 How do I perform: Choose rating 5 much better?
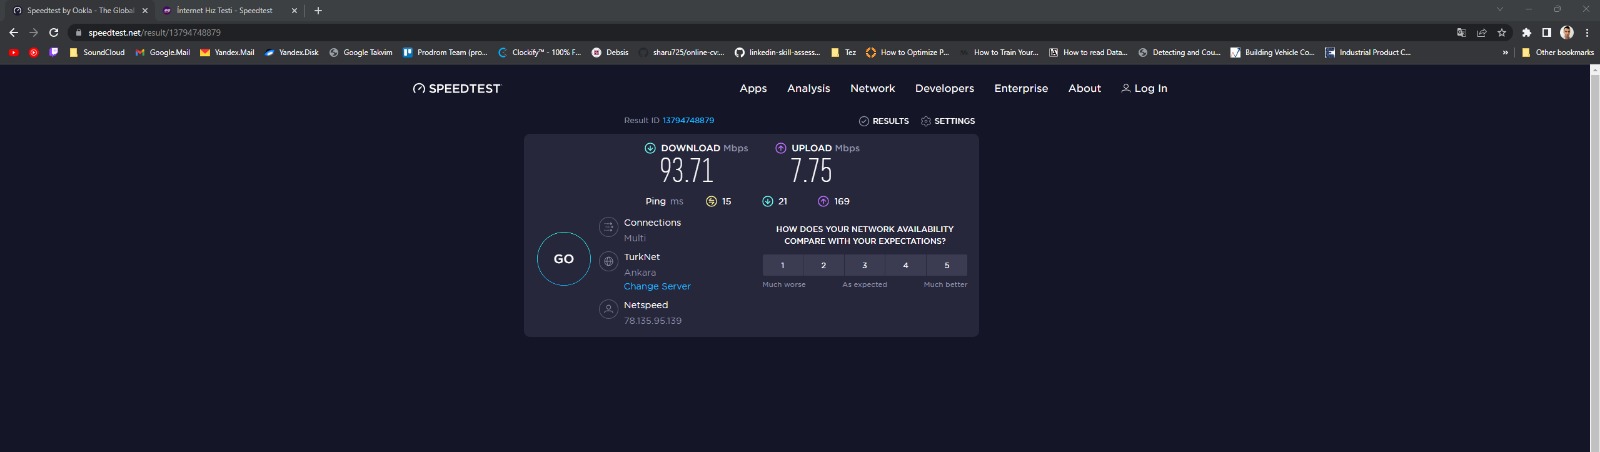[x=946, y=265]
